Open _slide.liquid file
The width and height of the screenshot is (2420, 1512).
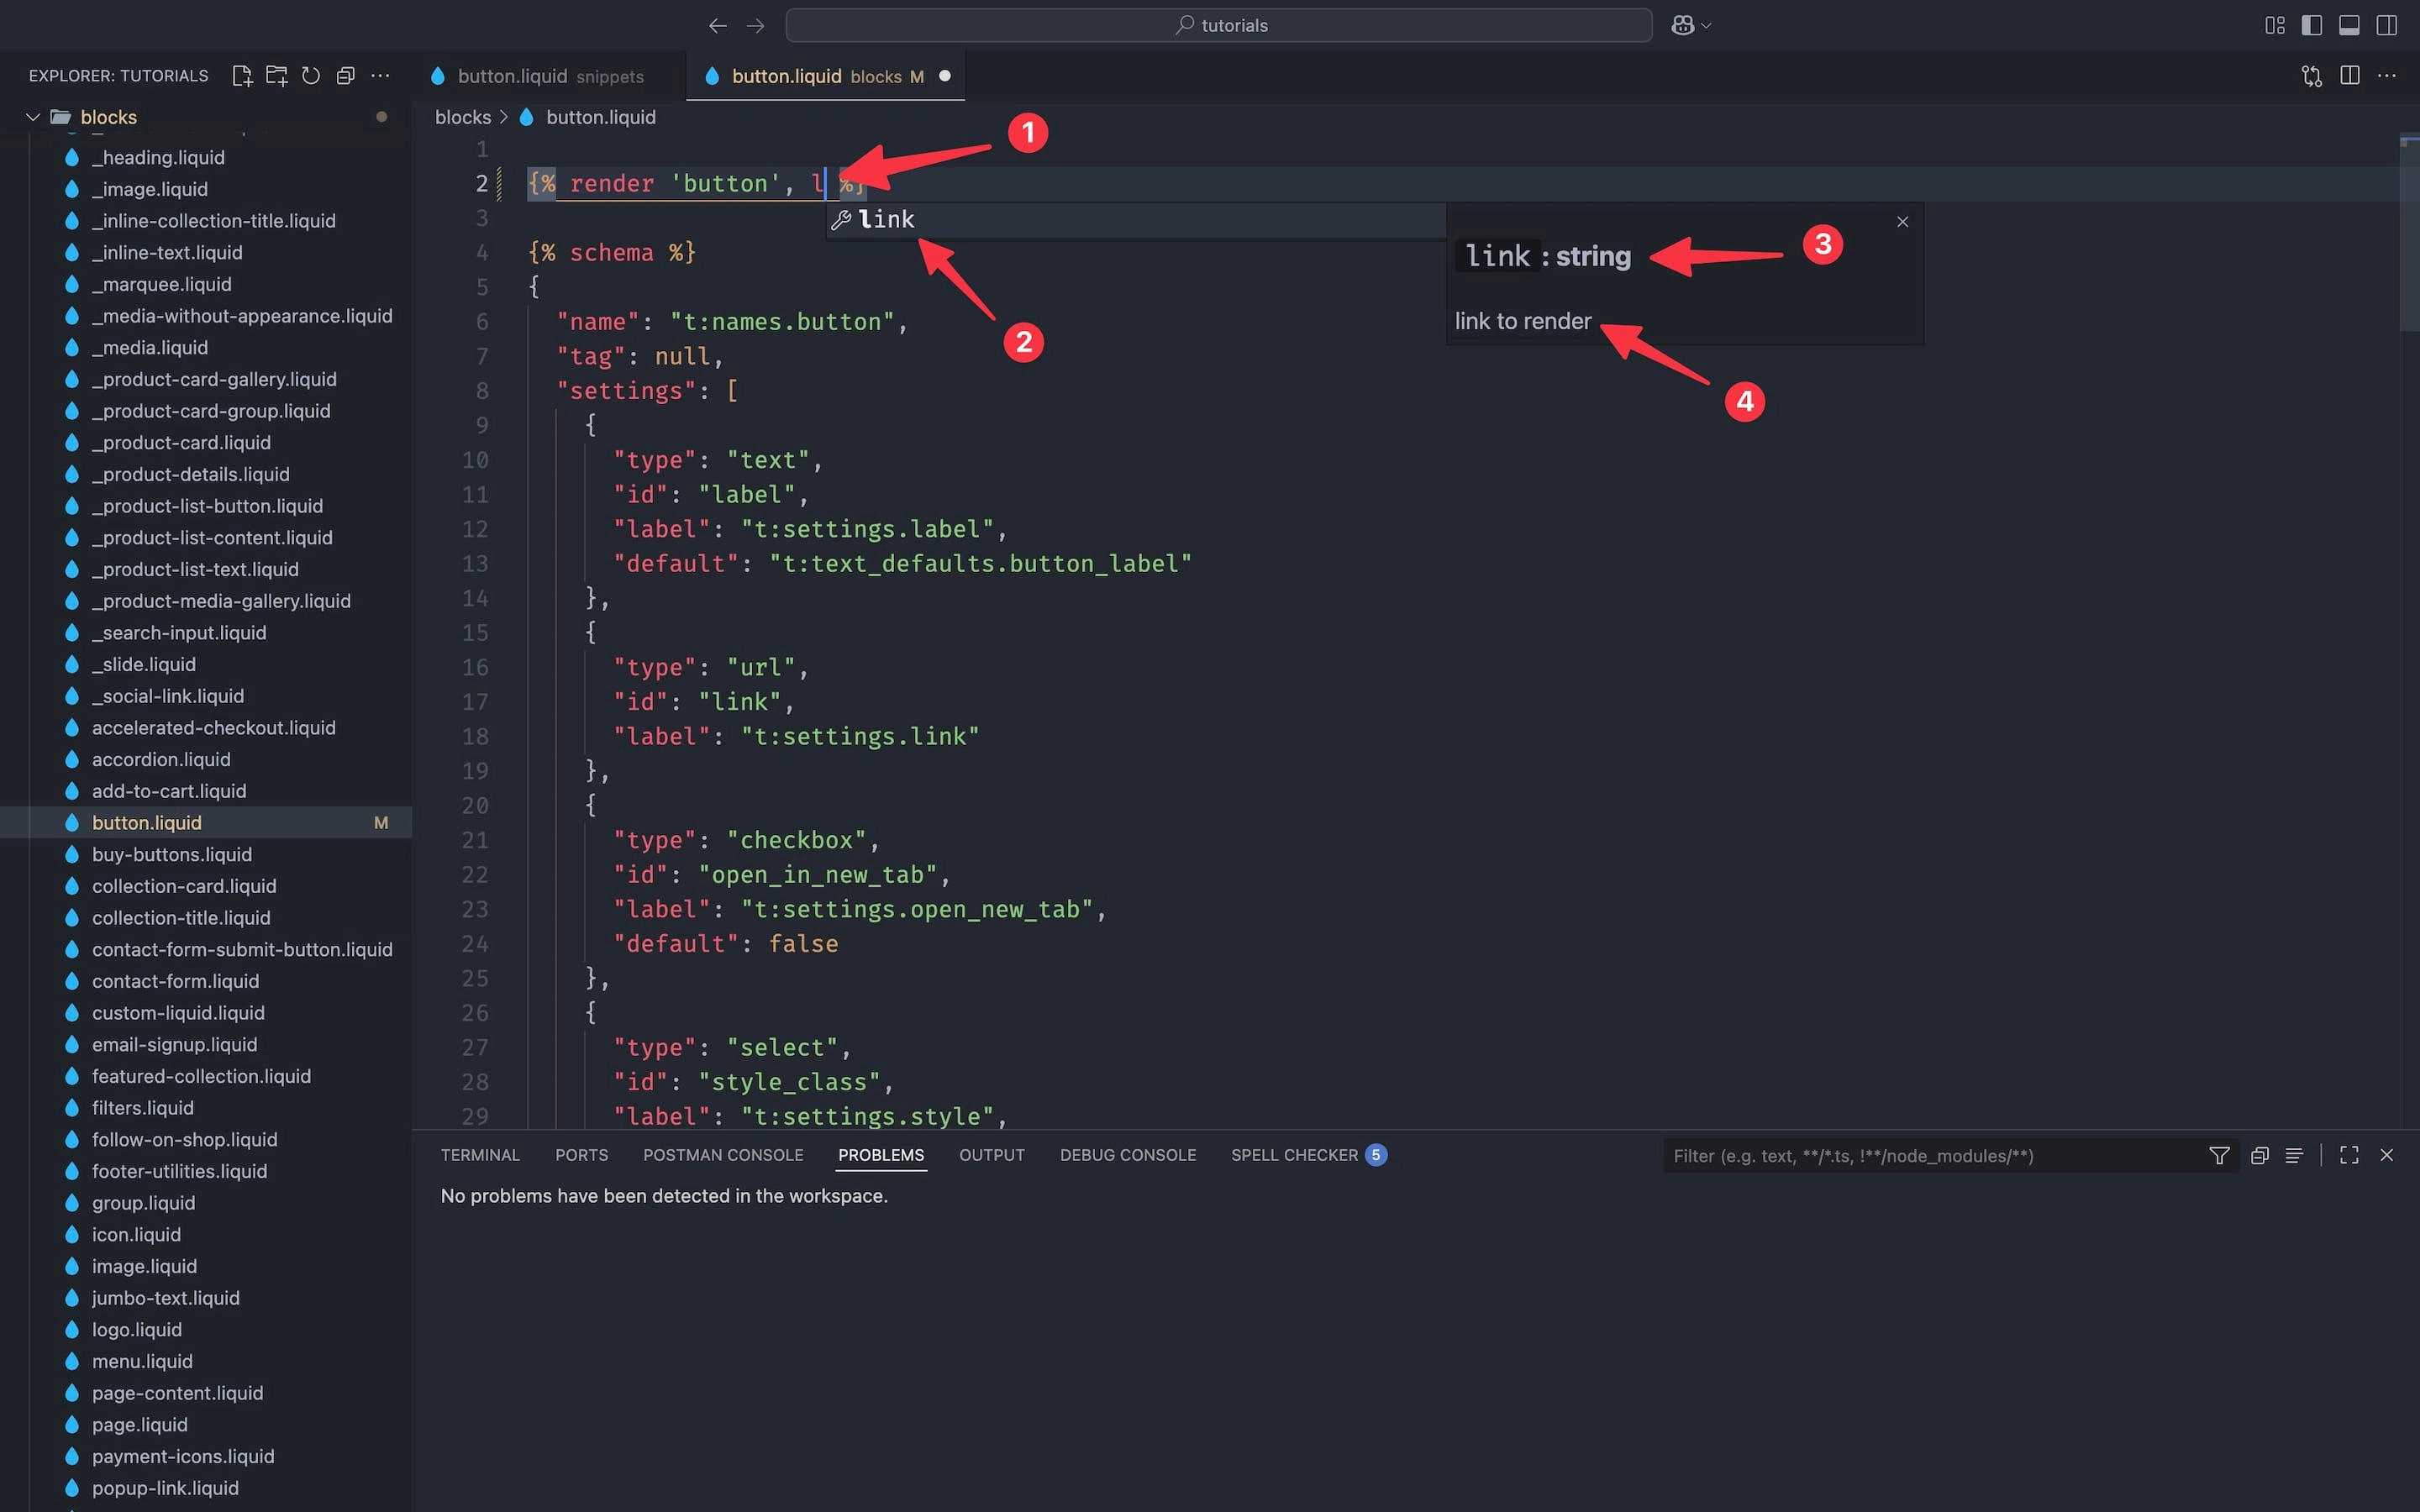click(x=144, y=664)
